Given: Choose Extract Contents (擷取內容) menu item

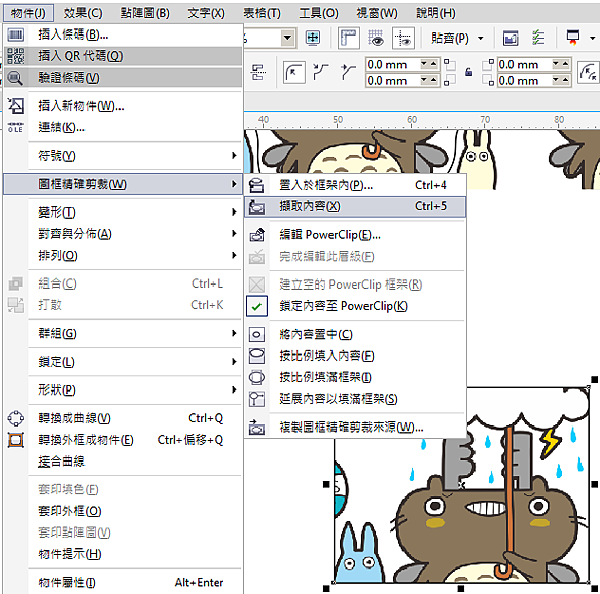Looking at the screenshot, I should click(x=355, y=207).
